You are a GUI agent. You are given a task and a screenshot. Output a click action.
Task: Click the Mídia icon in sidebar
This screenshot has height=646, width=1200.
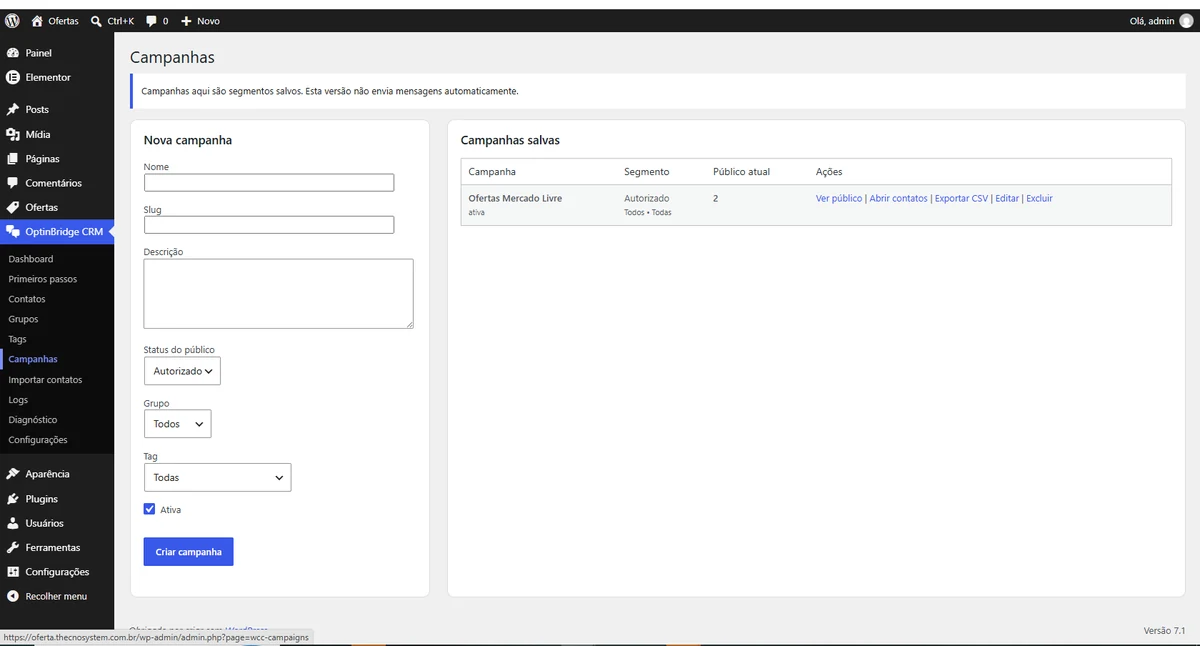coord(13,134)
